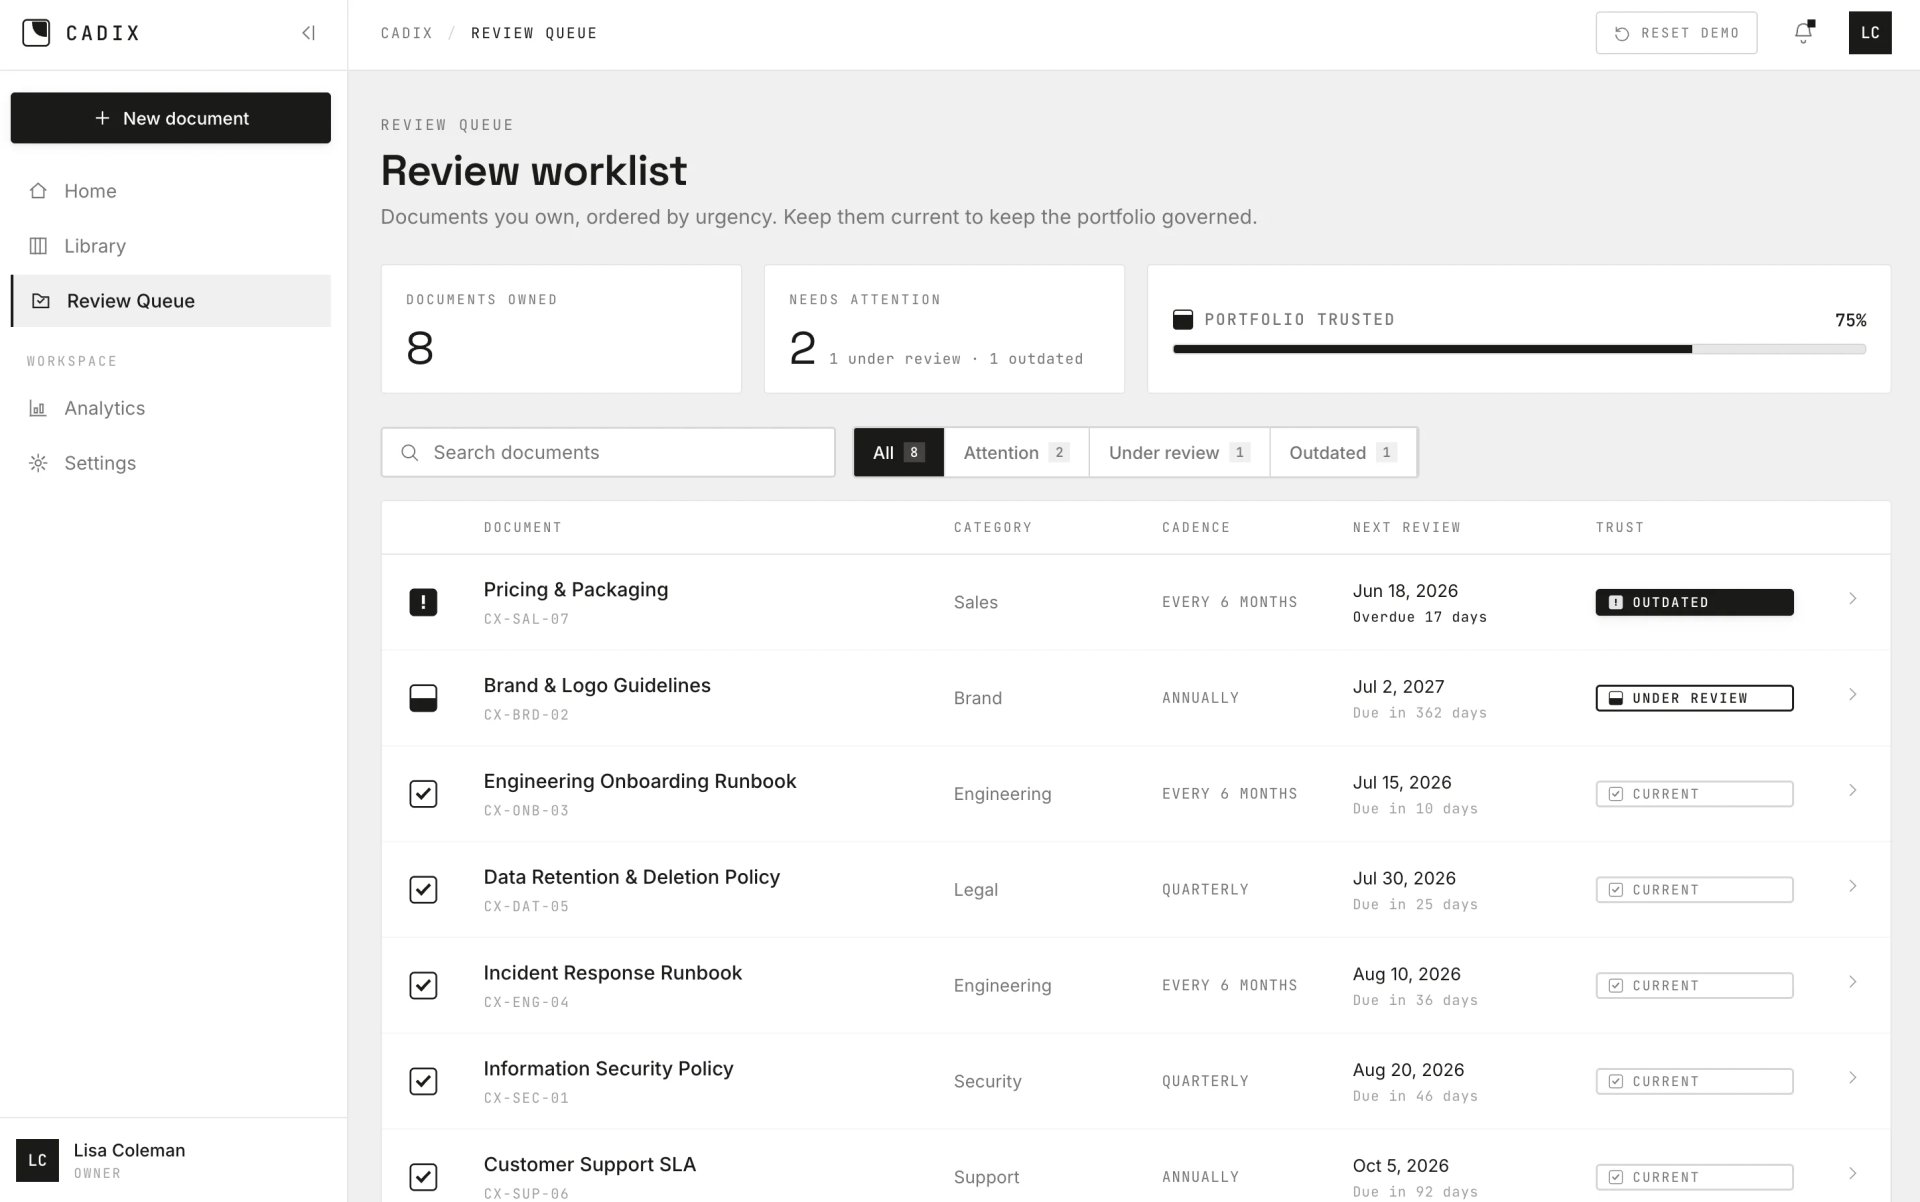The width and height of the screenshot is (1920, 1202).
Task: Click the Needs Attention card
Action: click(x=944, y=329)
